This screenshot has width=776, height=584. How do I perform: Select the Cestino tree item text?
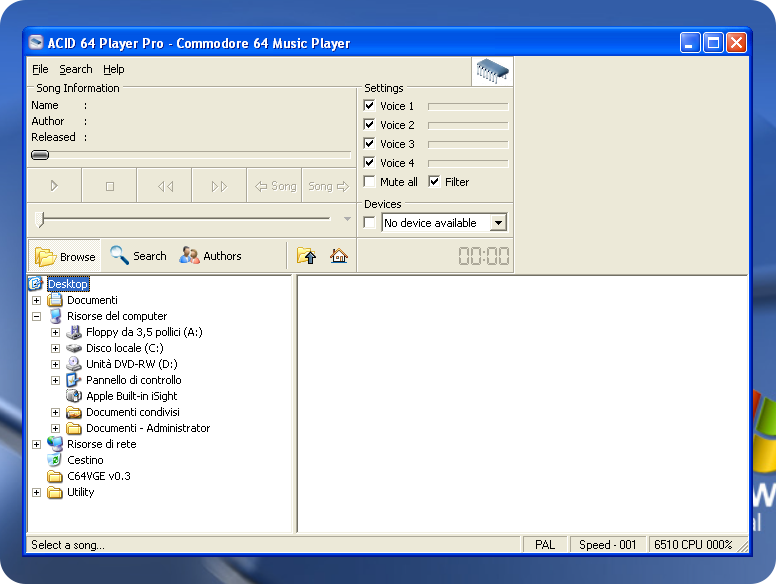85,460
